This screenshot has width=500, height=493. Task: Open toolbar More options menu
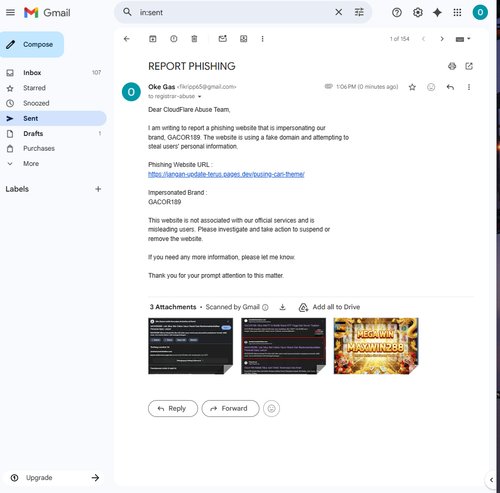(262, 39)
